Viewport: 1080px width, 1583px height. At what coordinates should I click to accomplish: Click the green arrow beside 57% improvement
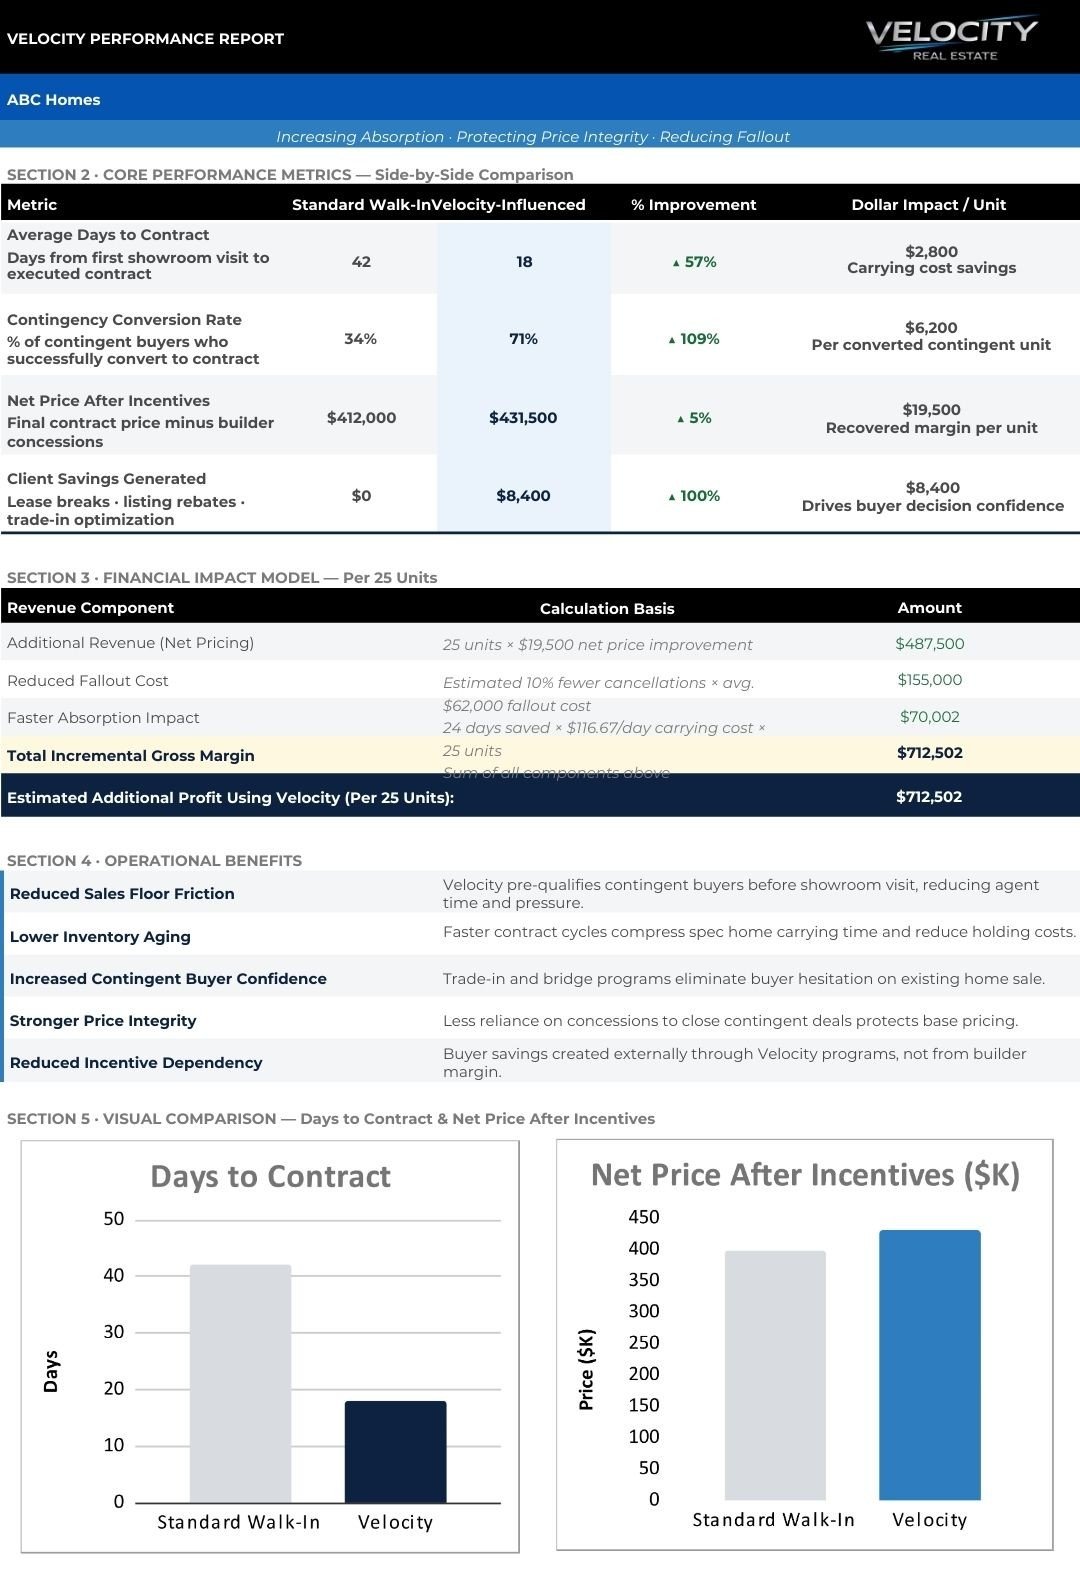click(x=676, y=263)
